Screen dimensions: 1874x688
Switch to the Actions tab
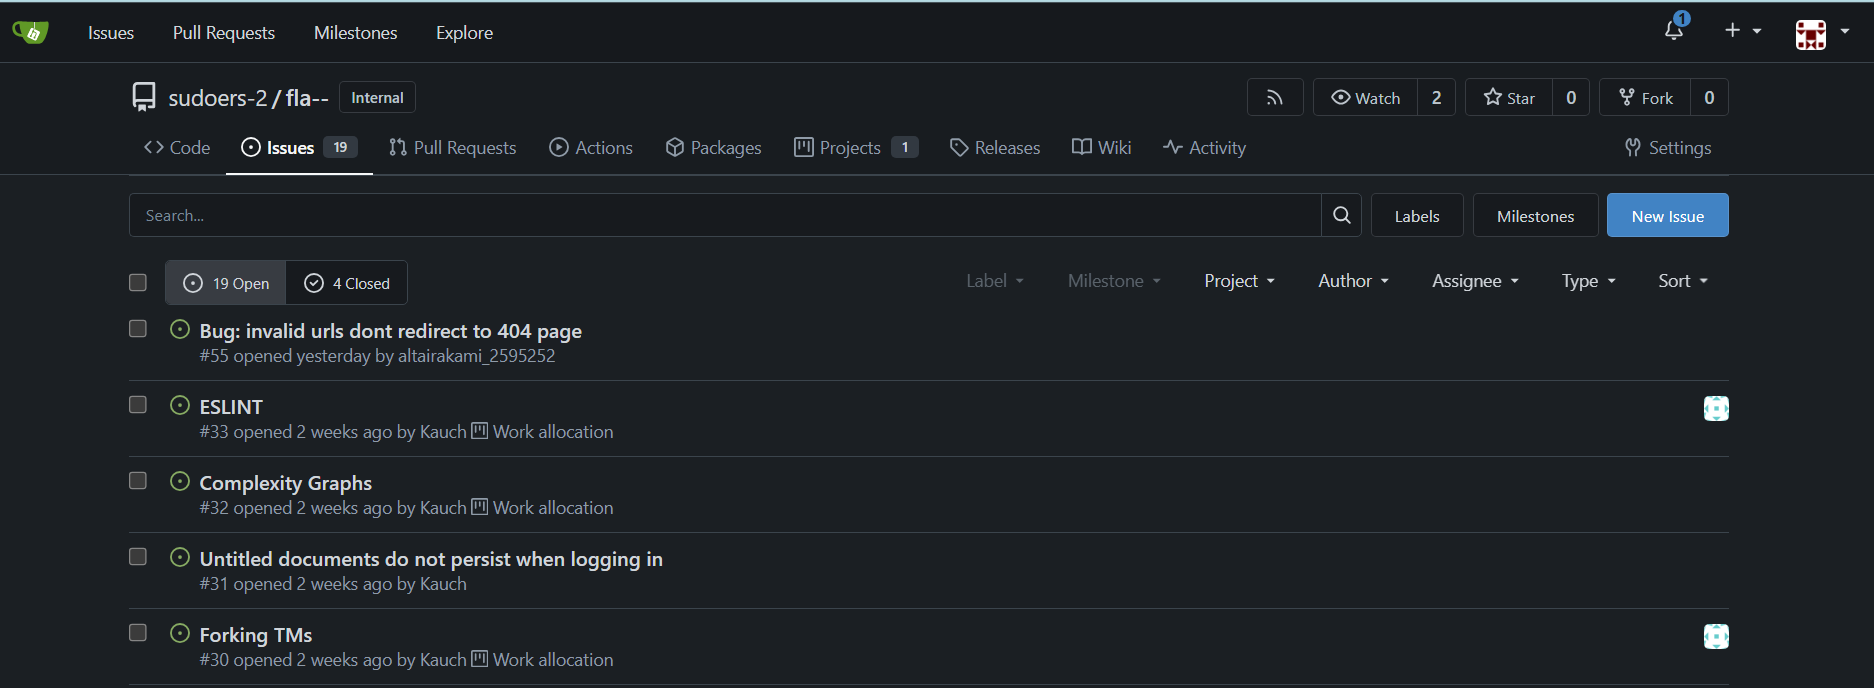[591, 148]
